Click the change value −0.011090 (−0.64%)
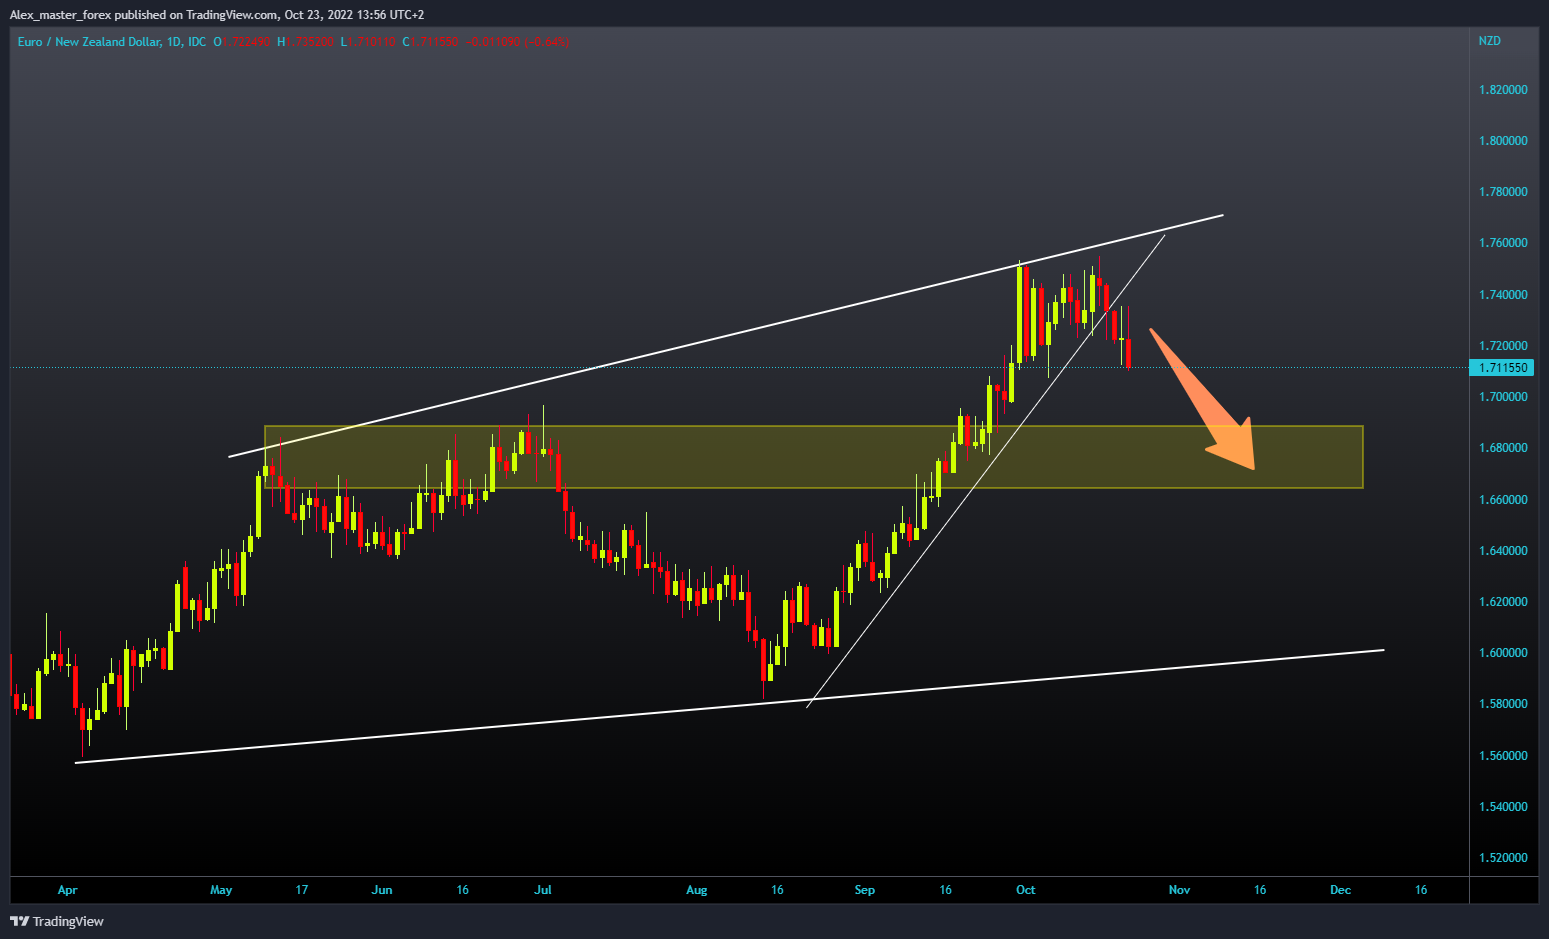This screenshot has height=939, width=1549. pyautogui.click(x=517, y=42)
